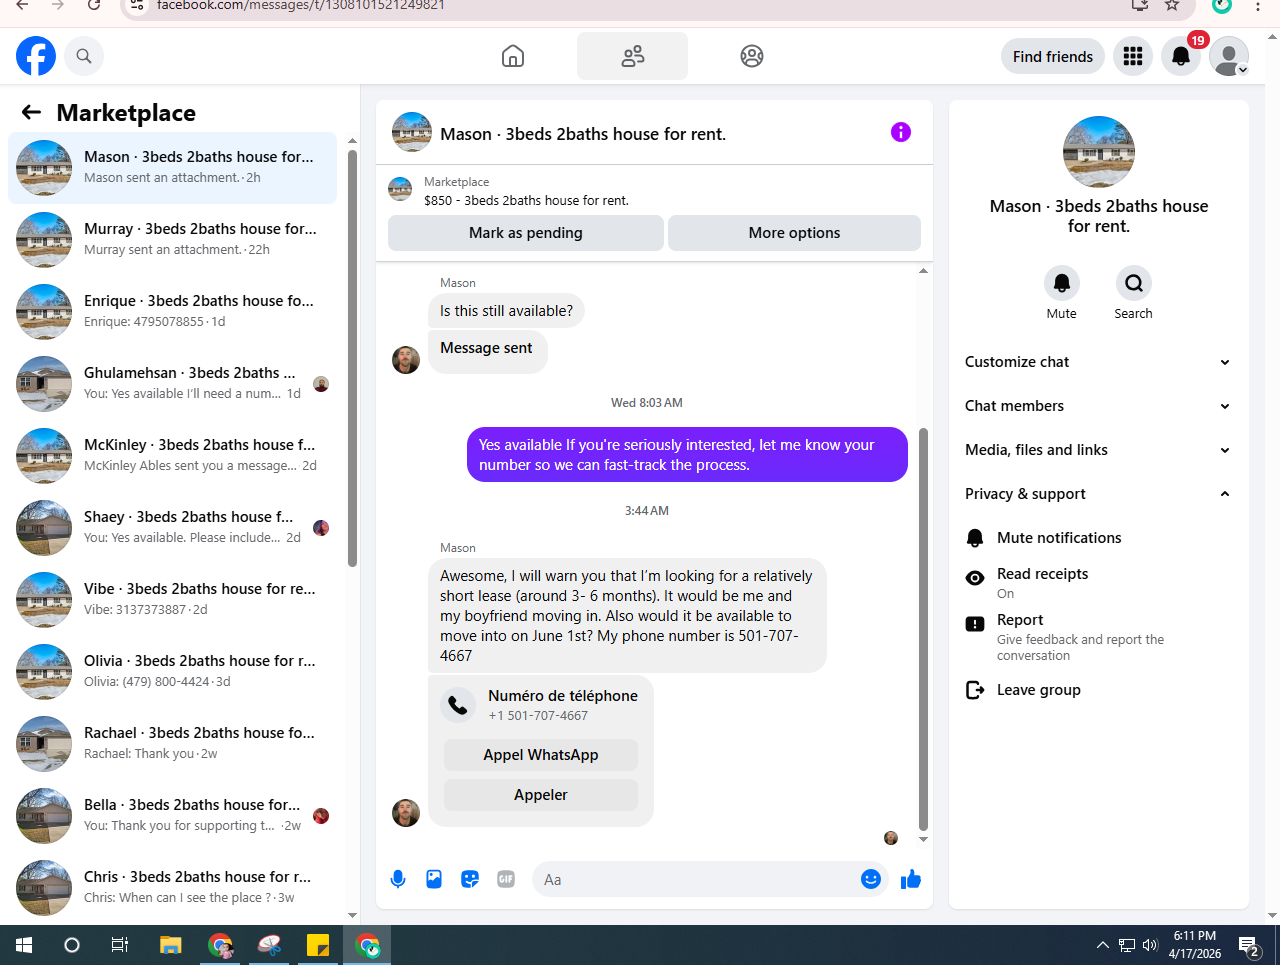1280x965 pixels.
Task: Open the Windows Start menu
Action: coord(24,945)
